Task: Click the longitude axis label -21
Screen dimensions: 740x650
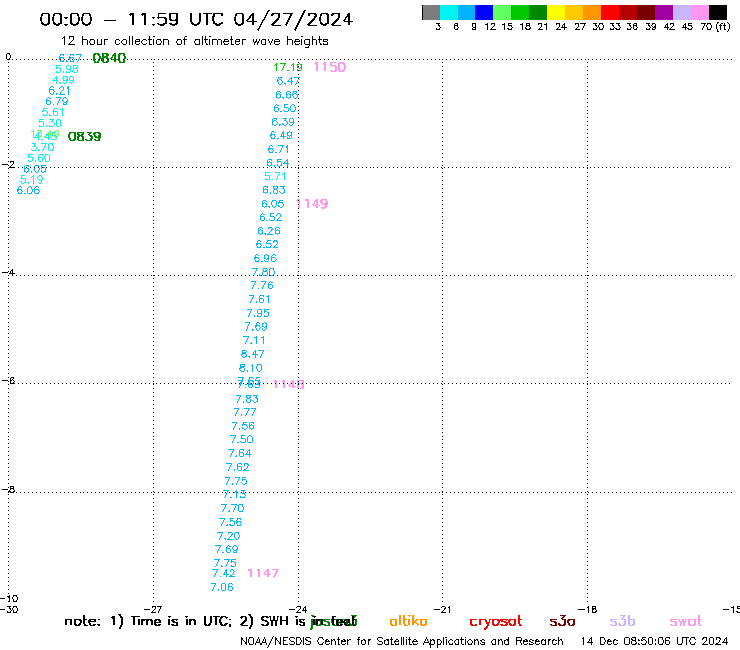Action: pos(442,610)
